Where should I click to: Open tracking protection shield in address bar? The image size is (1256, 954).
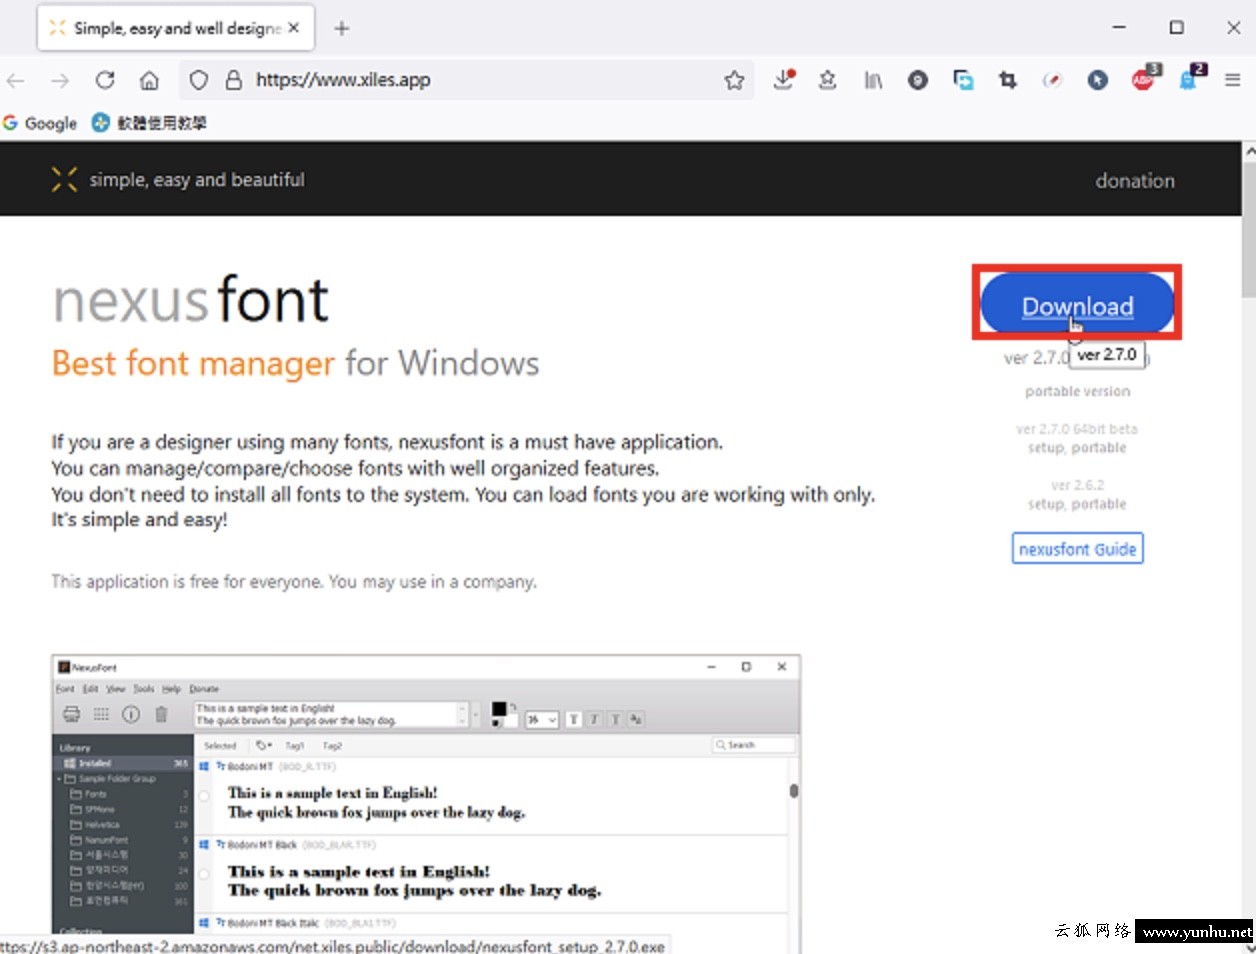(x=199, y=80)
